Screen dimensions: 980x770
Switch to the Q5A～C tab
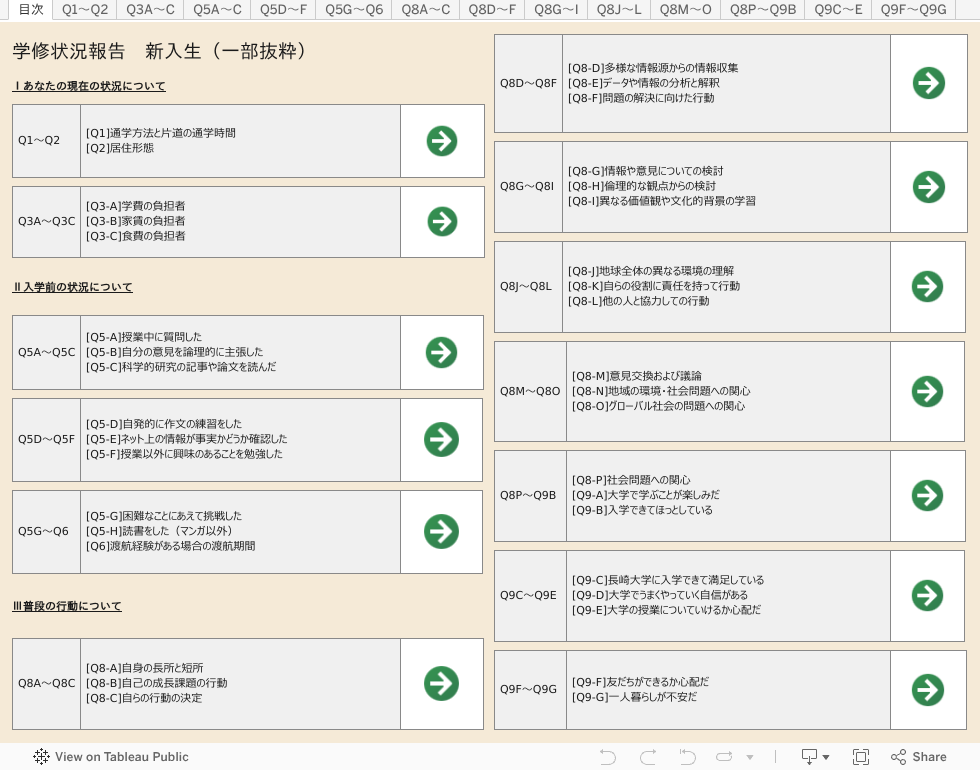point(217,10)
